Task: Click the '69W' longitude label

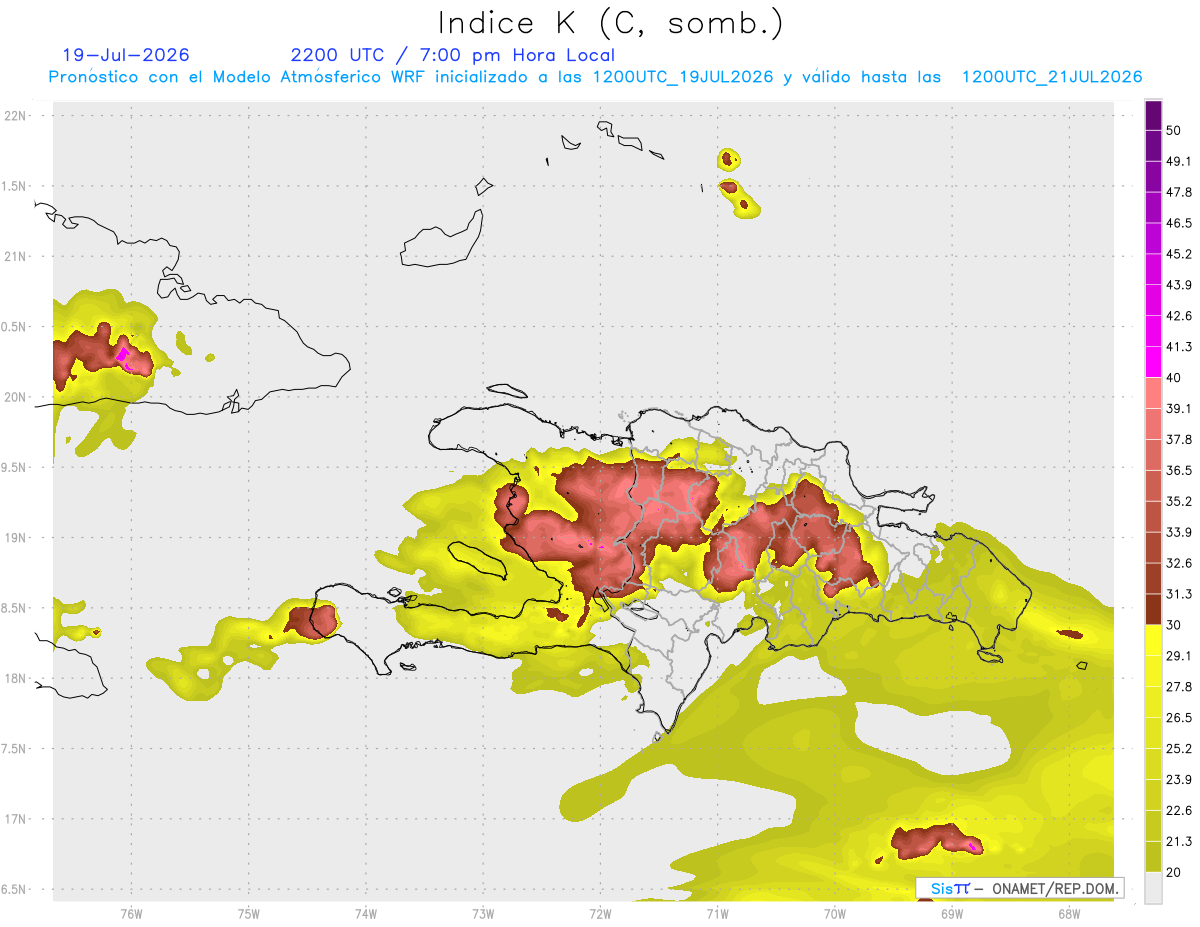Action: (952, 914)
